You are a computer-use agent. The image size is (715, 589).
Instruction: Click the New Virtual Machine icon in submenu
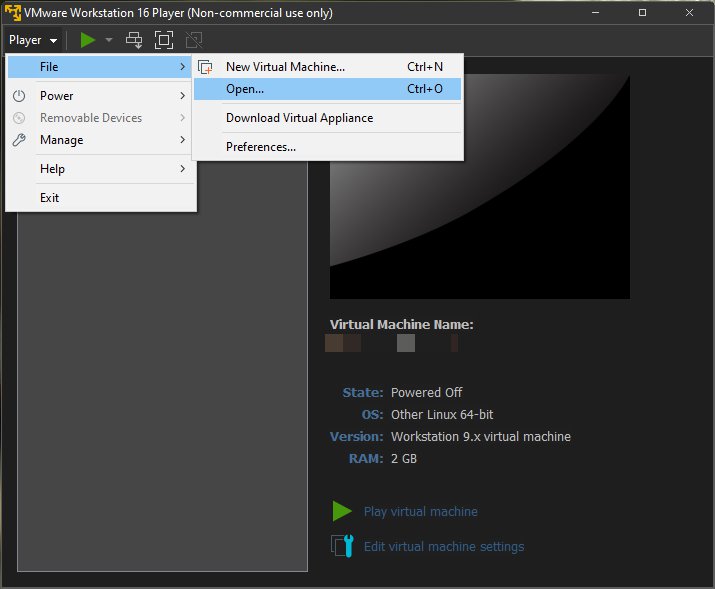(206, 67)
